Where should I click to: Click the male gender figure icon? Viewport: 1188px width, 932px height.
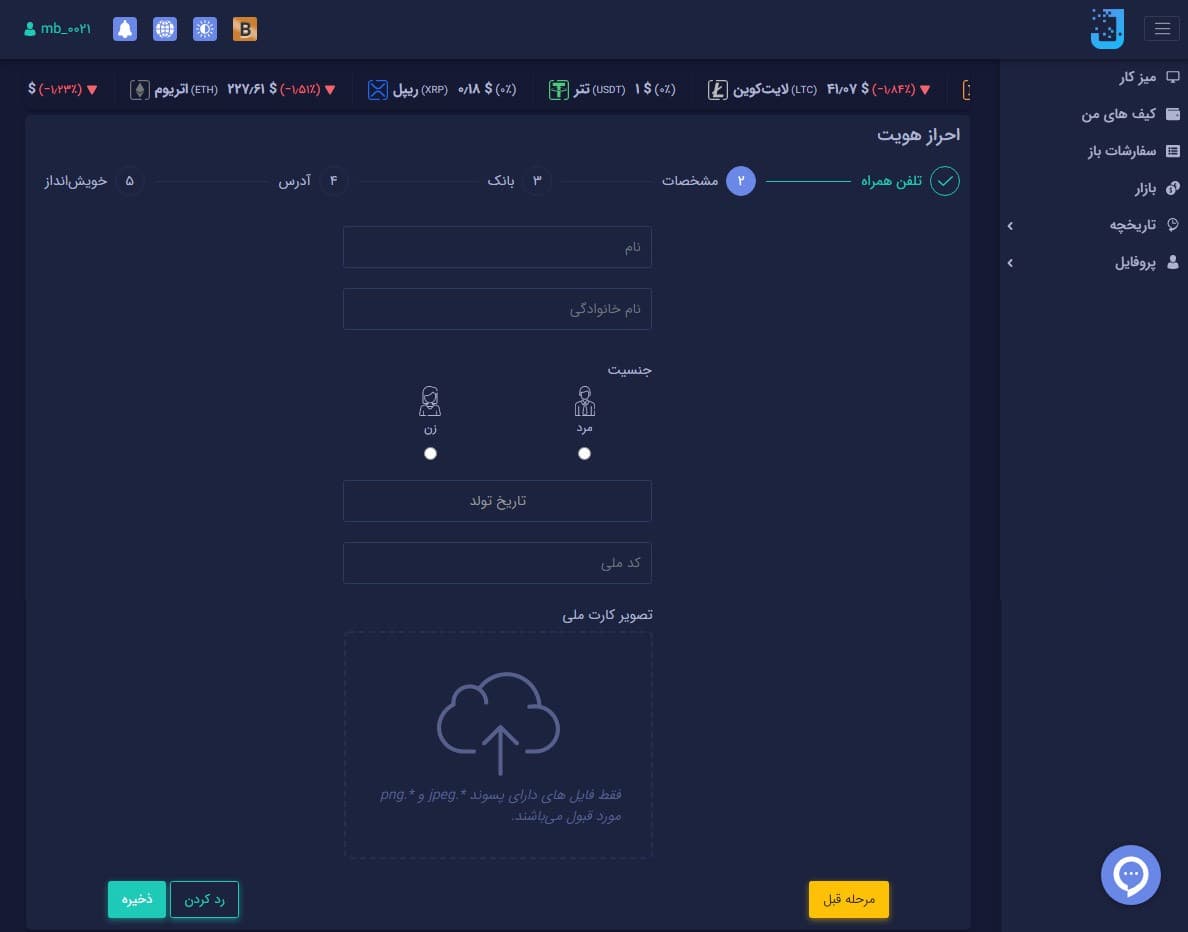pos(584,402)
